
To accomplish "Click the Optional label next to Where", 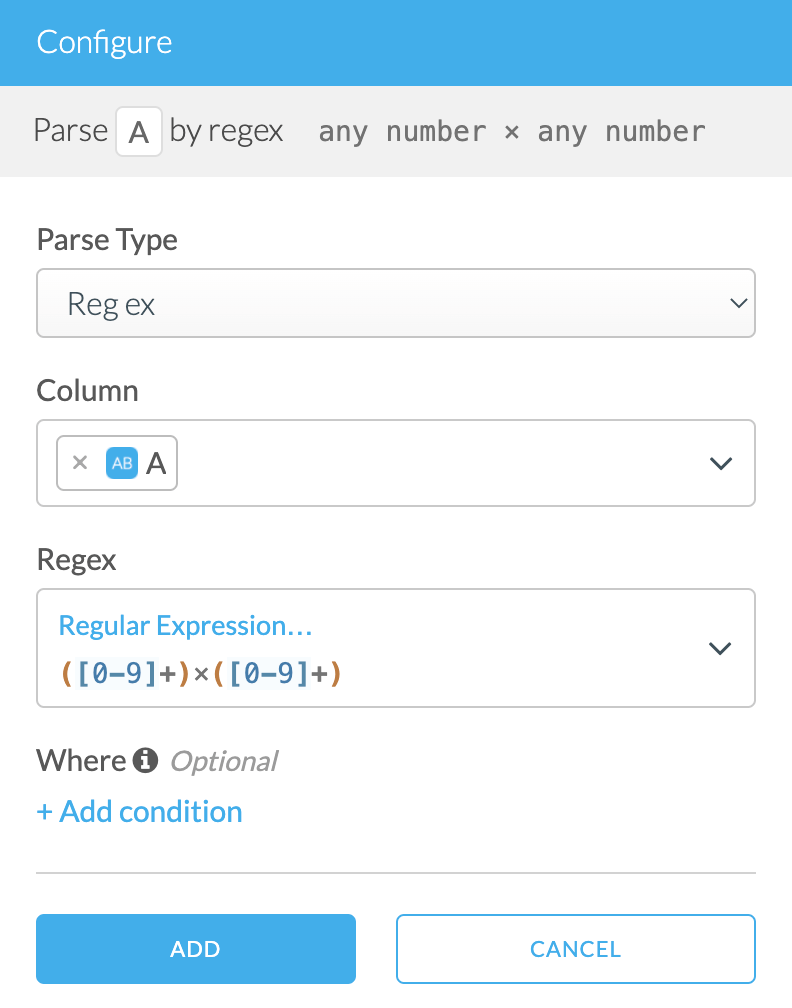I will [x=223, y=760].
